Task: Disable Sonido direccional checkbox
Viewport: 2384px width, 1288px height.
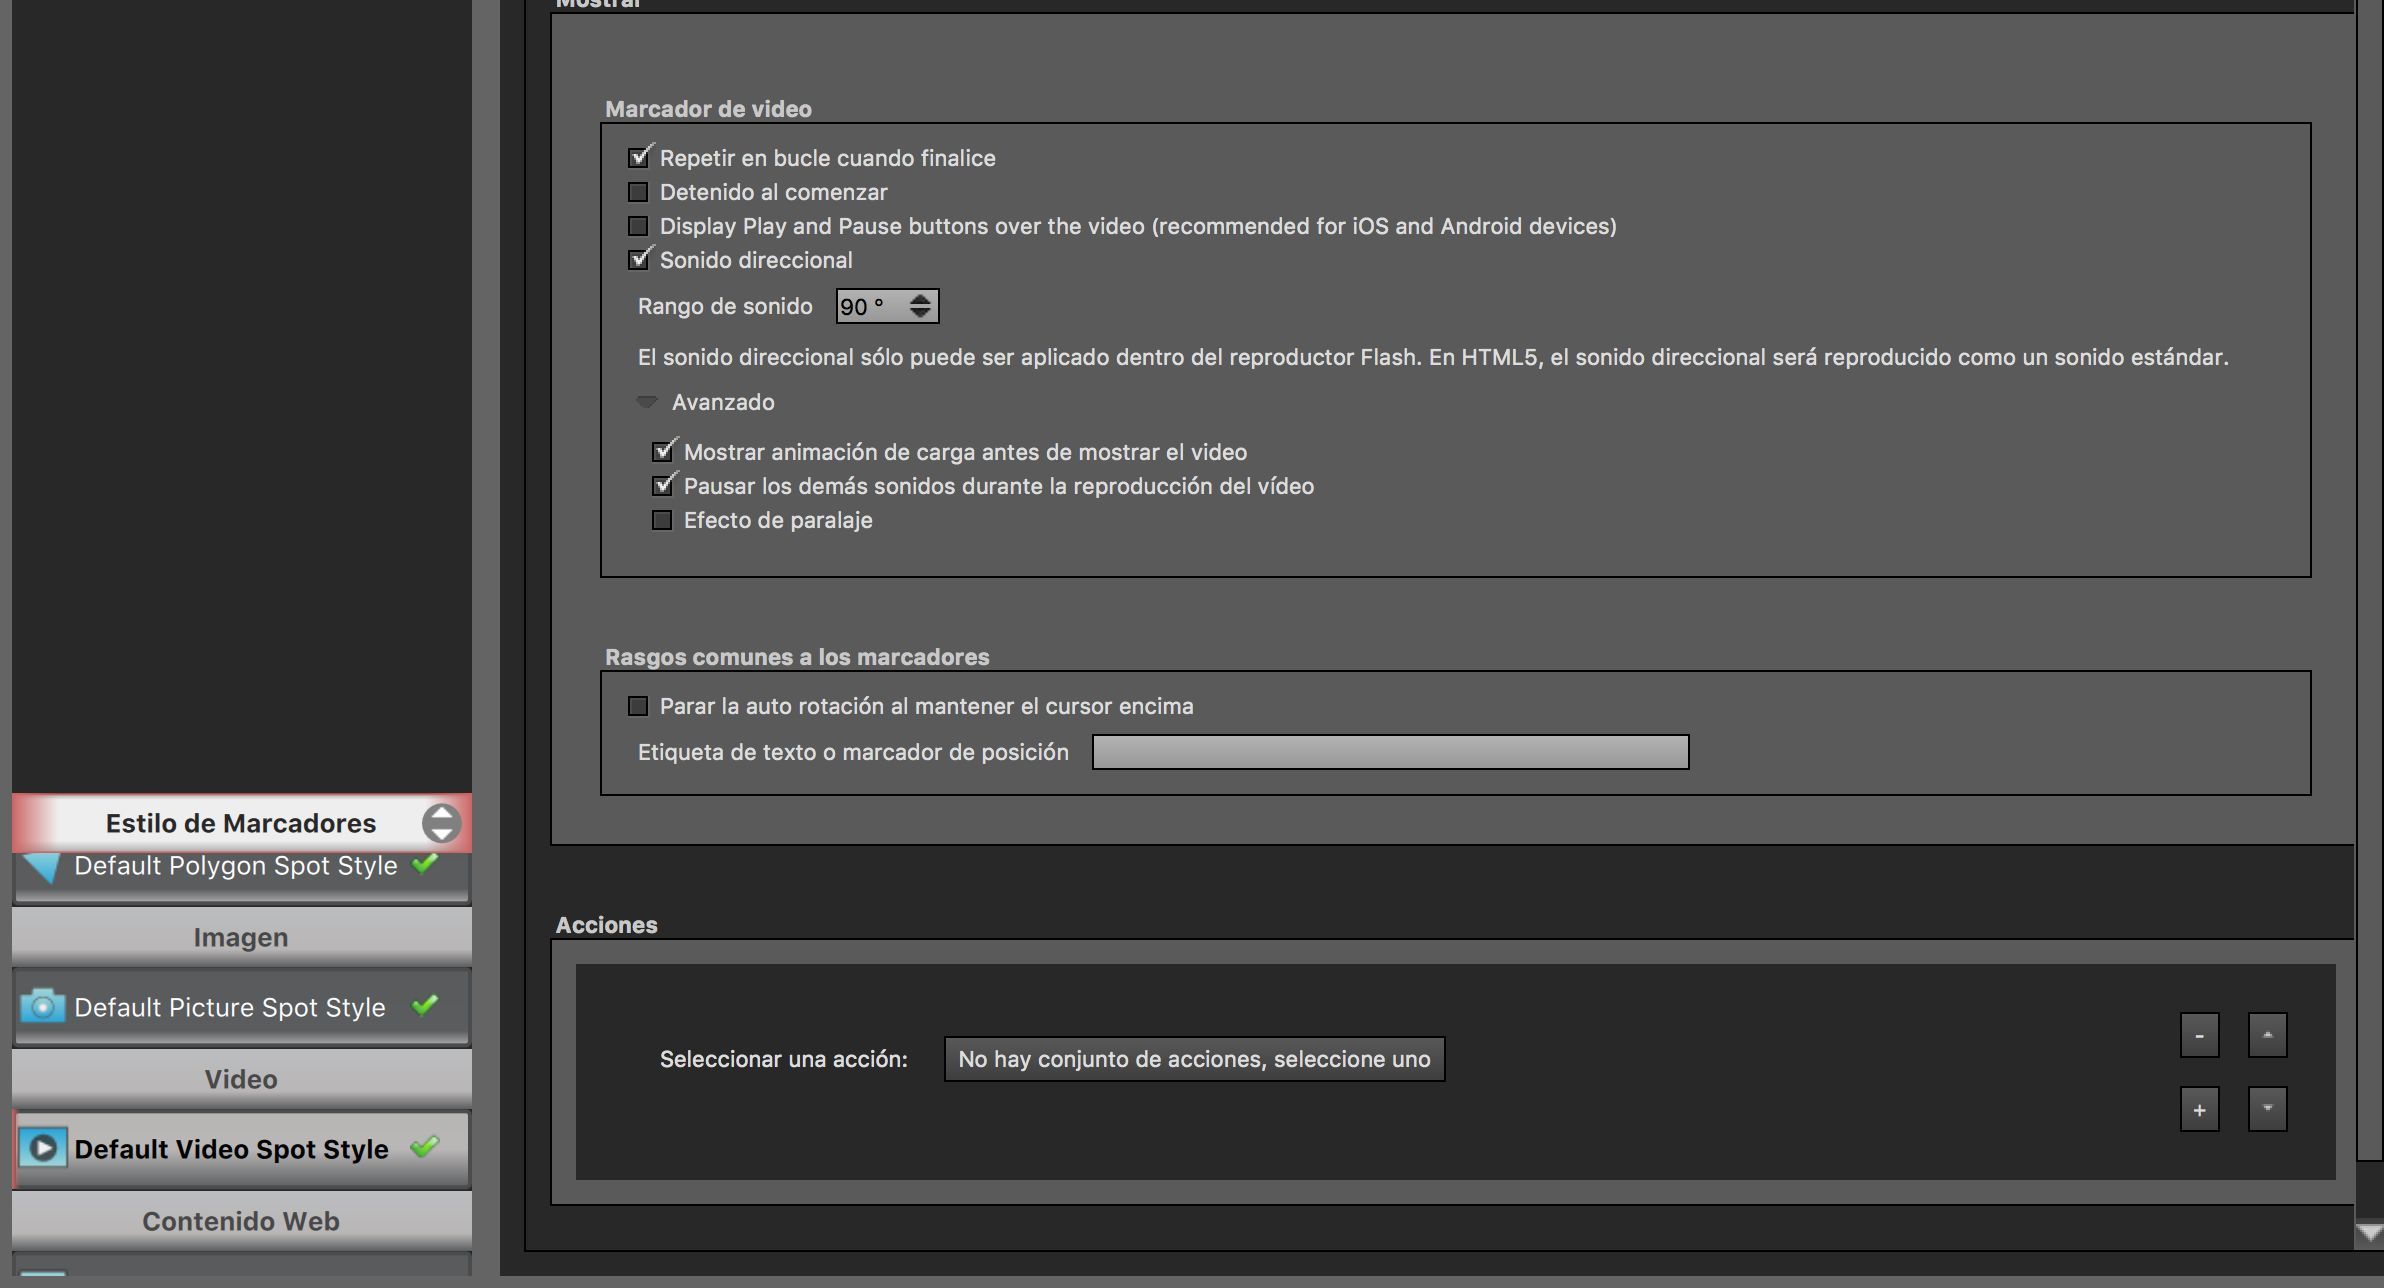Action: point(638,260)
